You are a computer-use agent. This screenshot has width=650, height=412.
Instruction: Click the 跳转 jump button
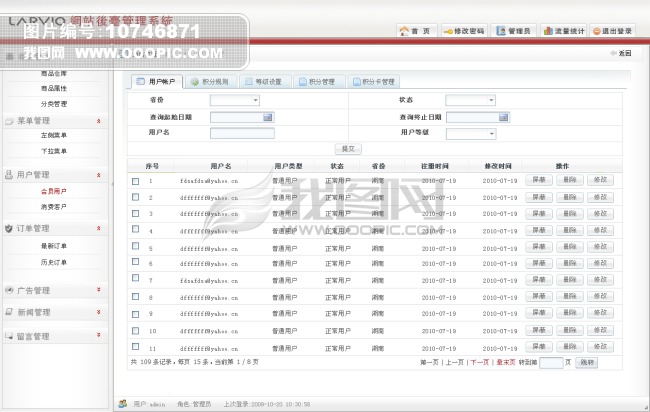[x=587, y=363]
